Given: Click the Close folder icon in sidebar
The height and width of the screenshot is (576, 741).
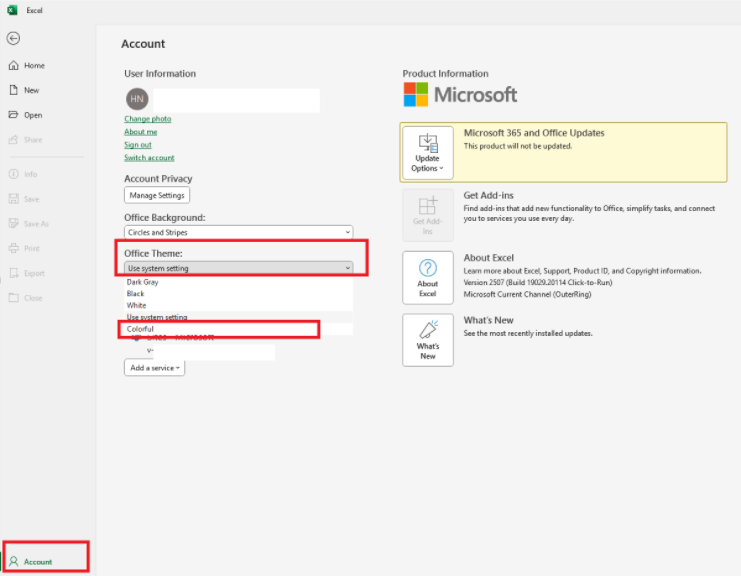Looking at the screenshot, I should (14, 298).
